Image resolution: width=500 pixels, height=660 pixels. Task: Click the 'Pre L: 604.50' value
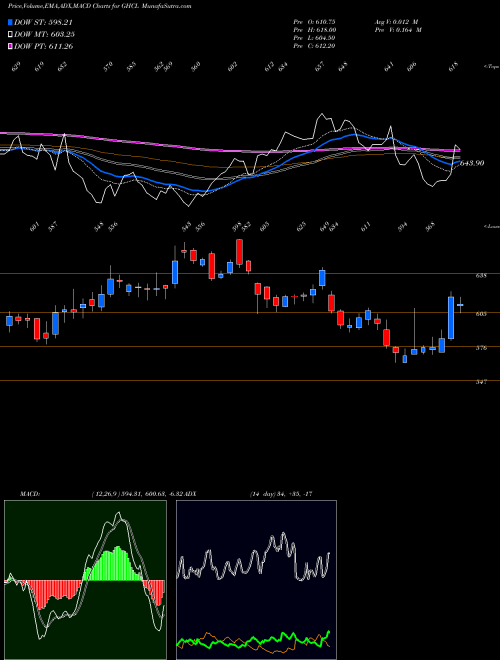[314, 38]
